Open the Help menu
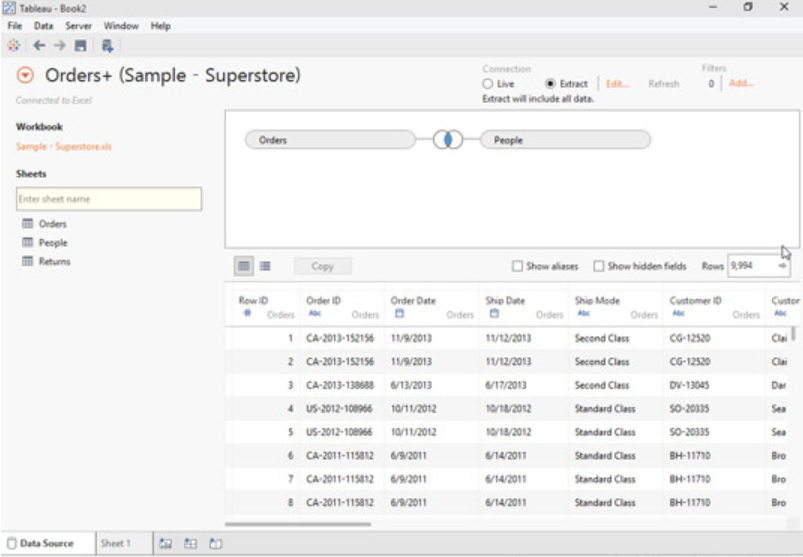This screenshot has height=557, width=803. (160, 26)
